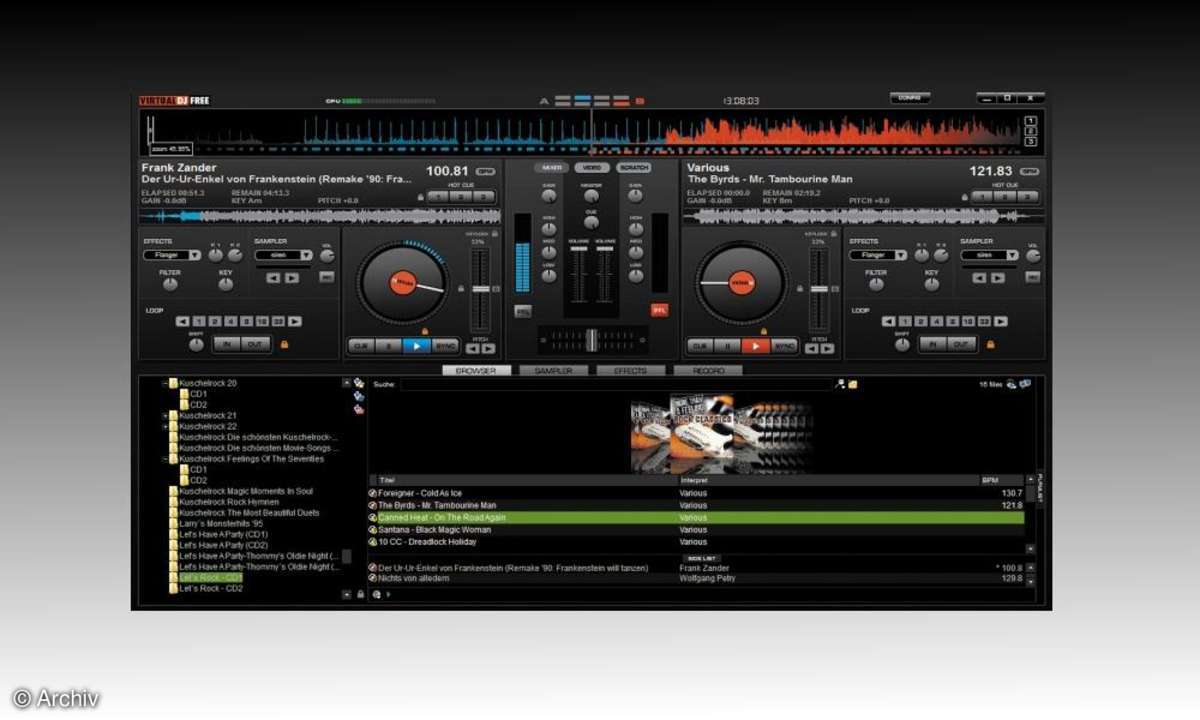The height and width of the screenshot is (720, 1200).
Task: Collapse the Kuschelrock 20 folder
Action: click(x=166, y=383)
